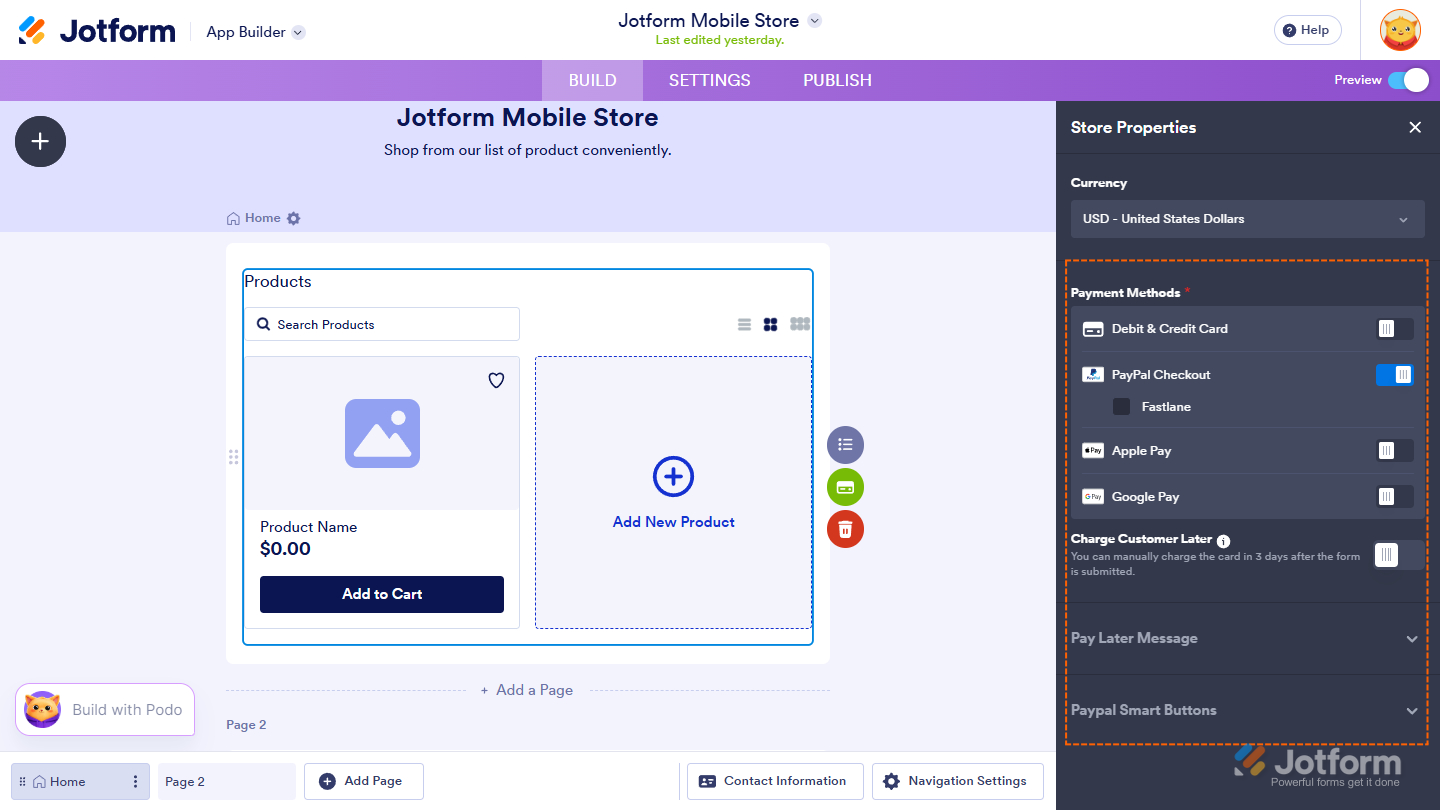Delete the product list using the red trash icon
The width and height of the screenshot is (1440, 810).
(845, 529)
